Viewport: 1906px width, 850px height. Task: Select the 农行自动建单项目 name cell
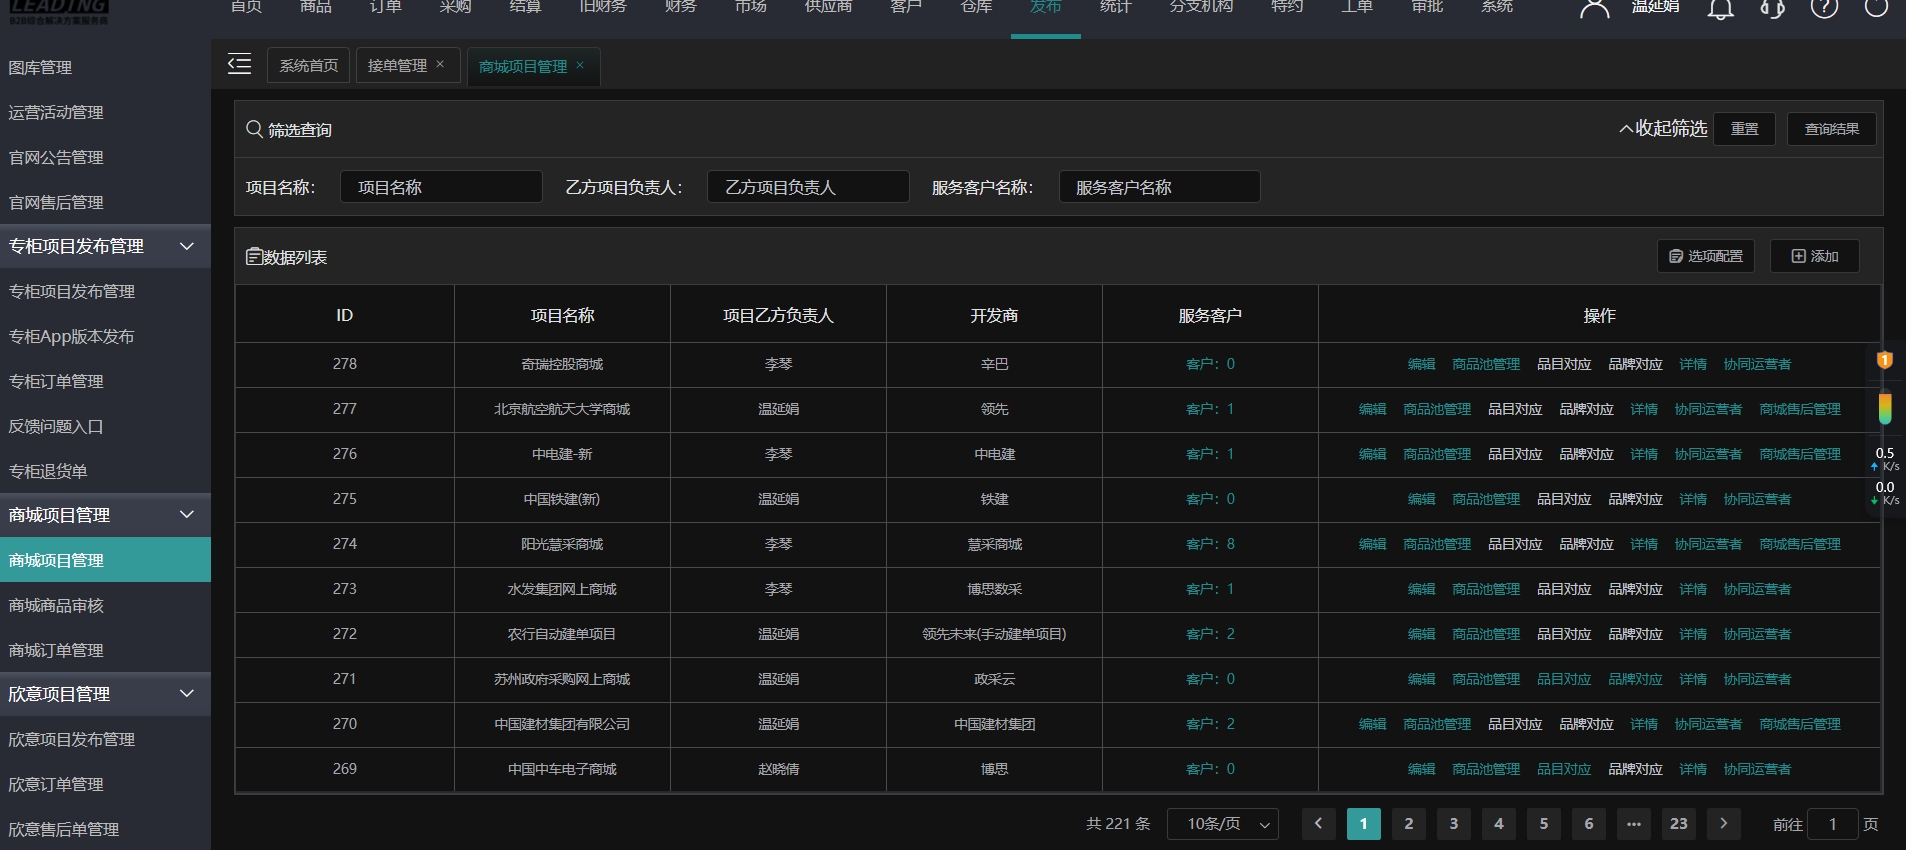click(562, 634)
